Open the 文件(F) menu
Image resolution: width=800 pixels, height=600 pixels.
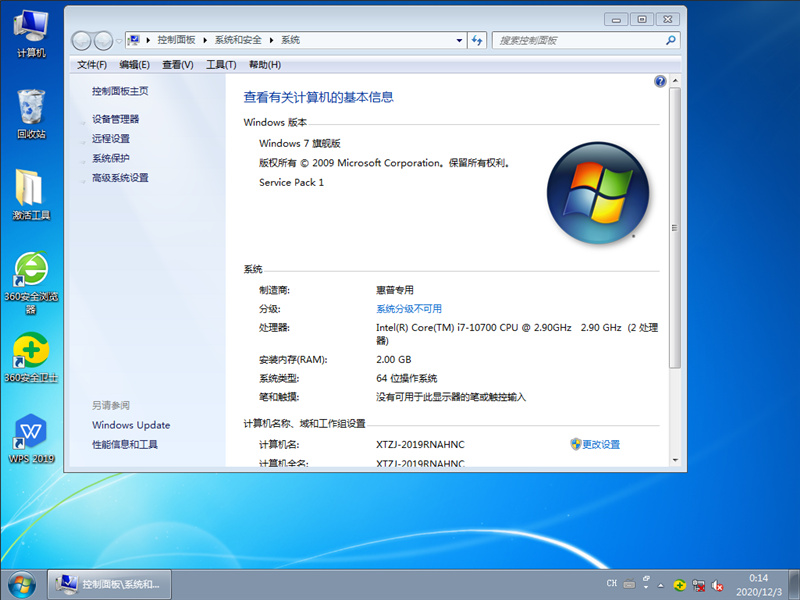(92, 65)
